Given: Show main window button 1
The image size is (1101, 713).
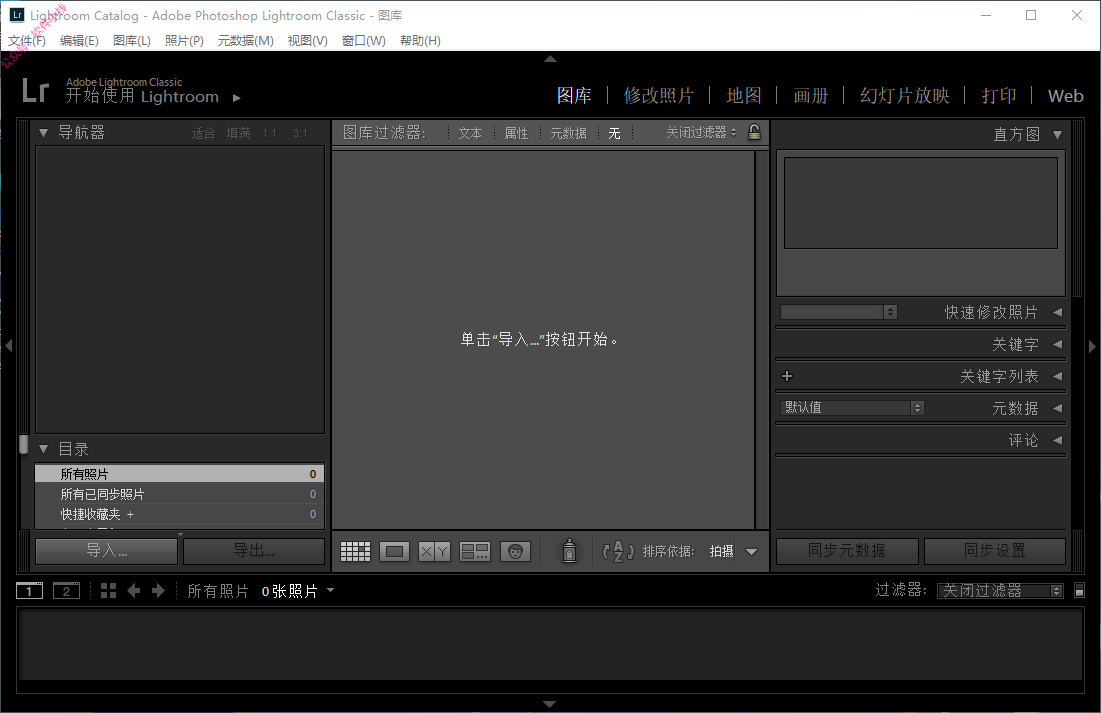Looking at the screenshot, I should [x=29, y=591].
